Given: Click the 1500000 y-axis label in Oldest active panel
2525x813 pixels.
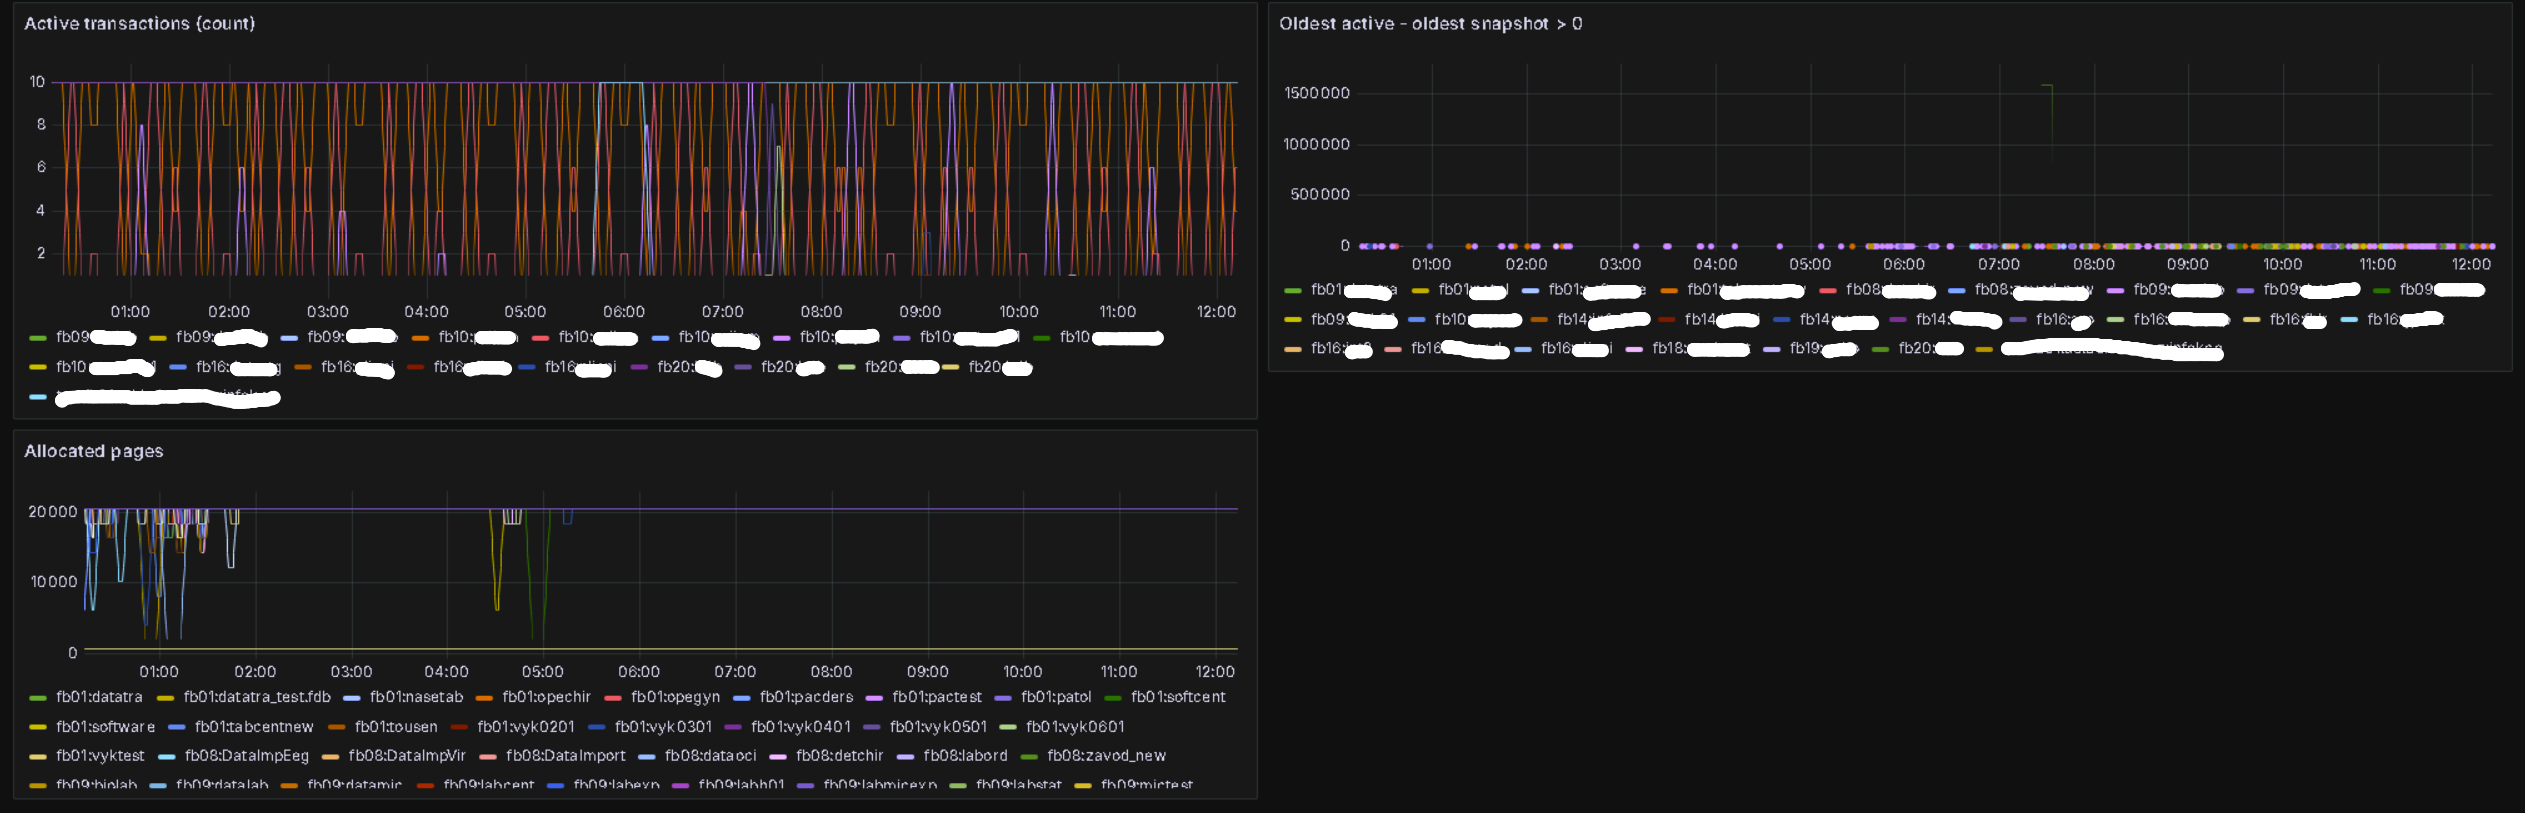Looking at the screenshot, I should click(x=1317, y=93).
